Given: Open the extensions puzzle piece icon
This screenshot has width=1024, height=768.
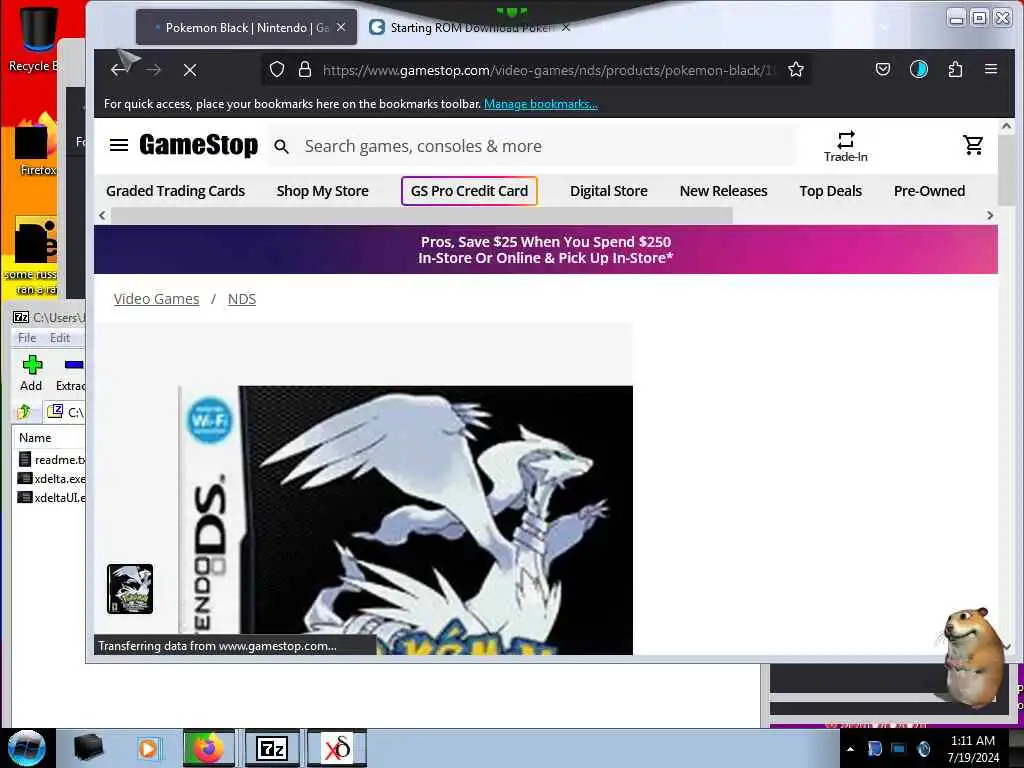Looking at the screenshot, I should pos(955,69).
